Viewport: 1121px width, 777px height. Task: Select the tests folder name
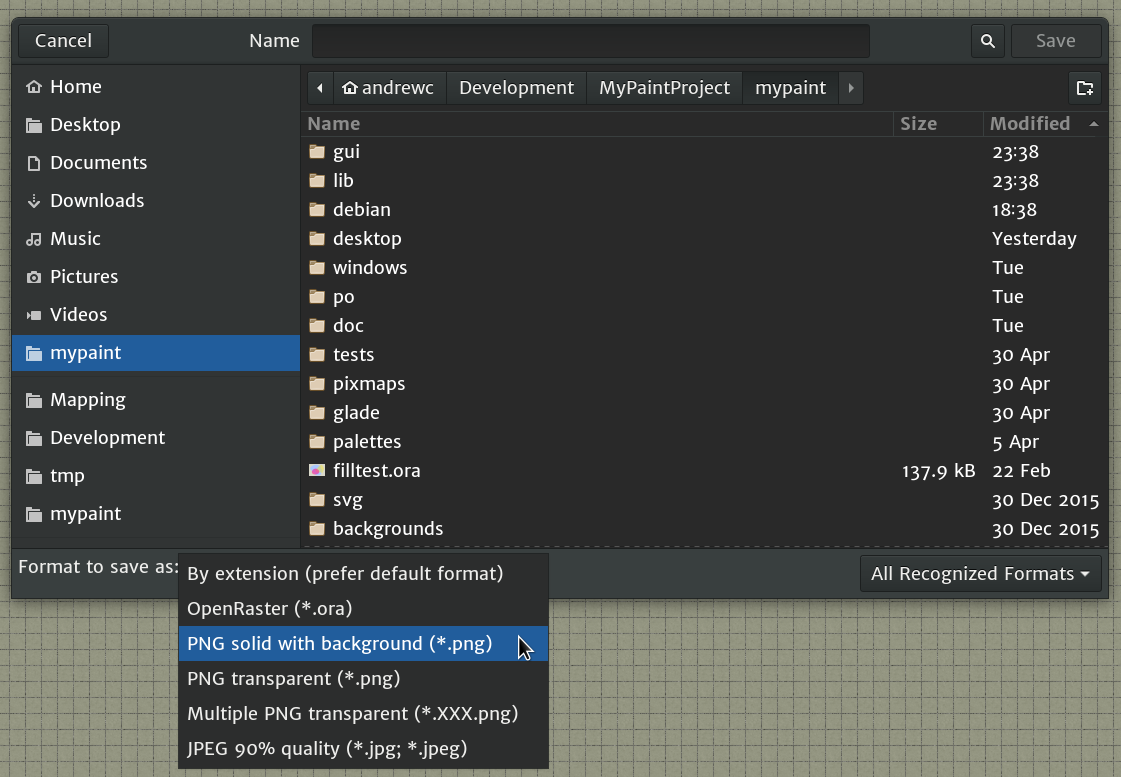pyautogui.click(x=353, y=355)
